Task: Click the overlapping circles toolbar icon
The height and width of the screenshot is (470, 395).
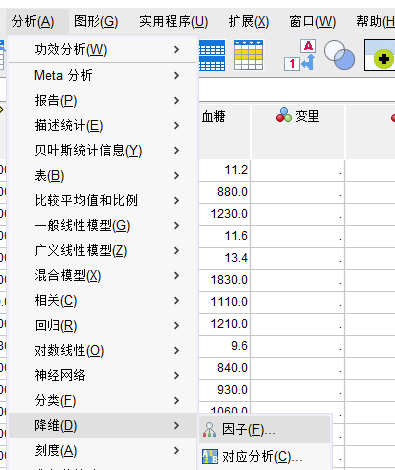Action: [339, 55]
